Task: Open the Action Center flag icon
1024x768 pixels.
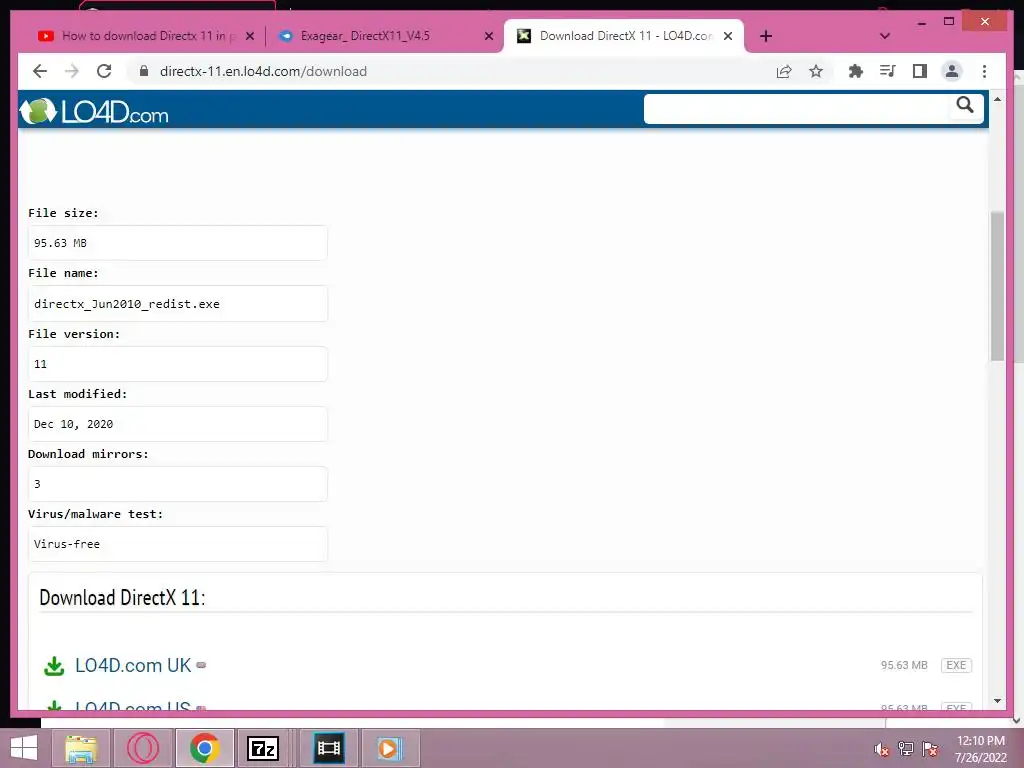Action: (x=930, y=748)
